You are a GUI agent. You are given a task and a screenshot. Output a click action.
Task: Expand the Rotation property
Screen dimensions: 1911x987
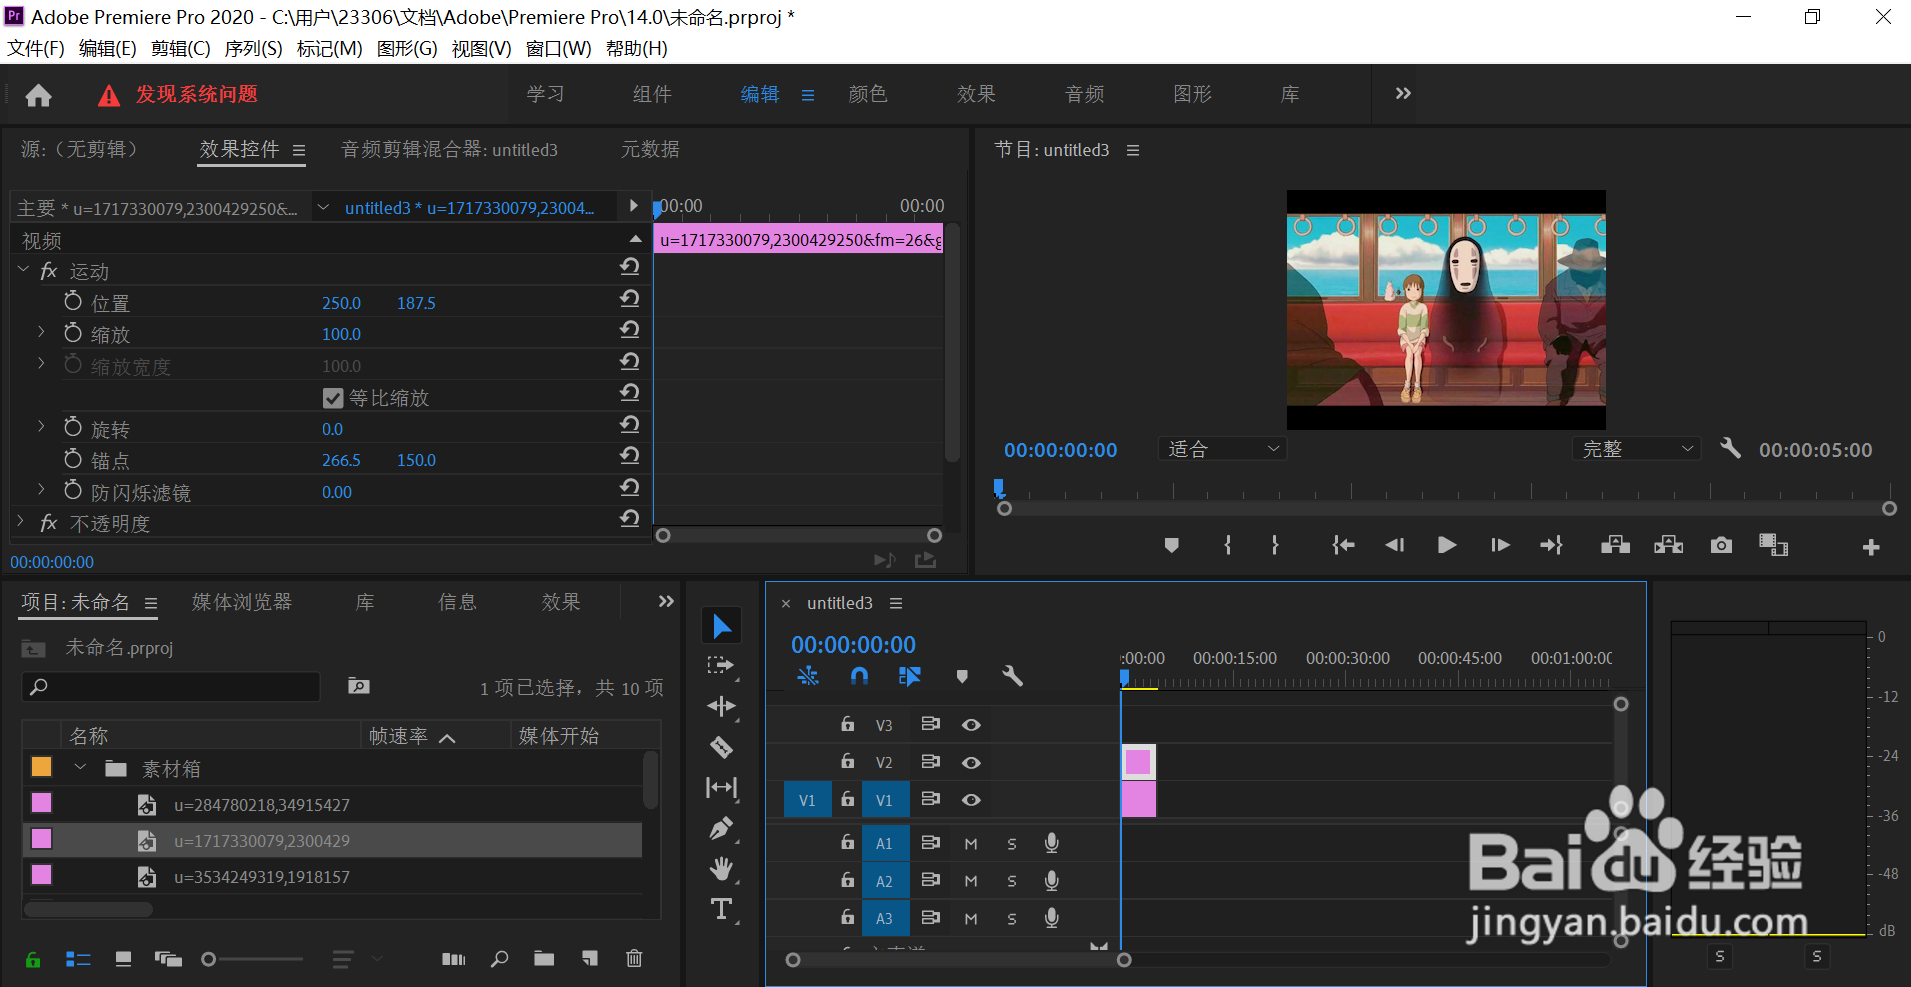(x=41, y=426)
